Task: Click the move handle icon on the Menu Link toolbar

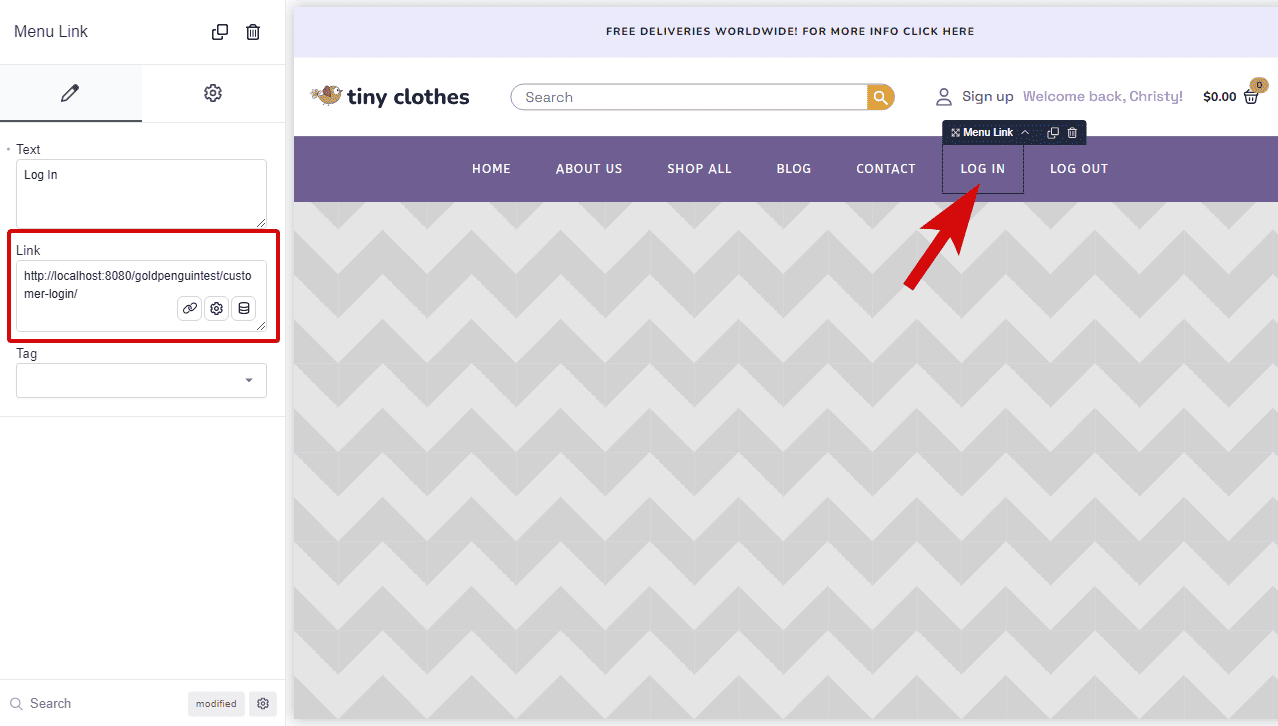Action: point(955,133)
